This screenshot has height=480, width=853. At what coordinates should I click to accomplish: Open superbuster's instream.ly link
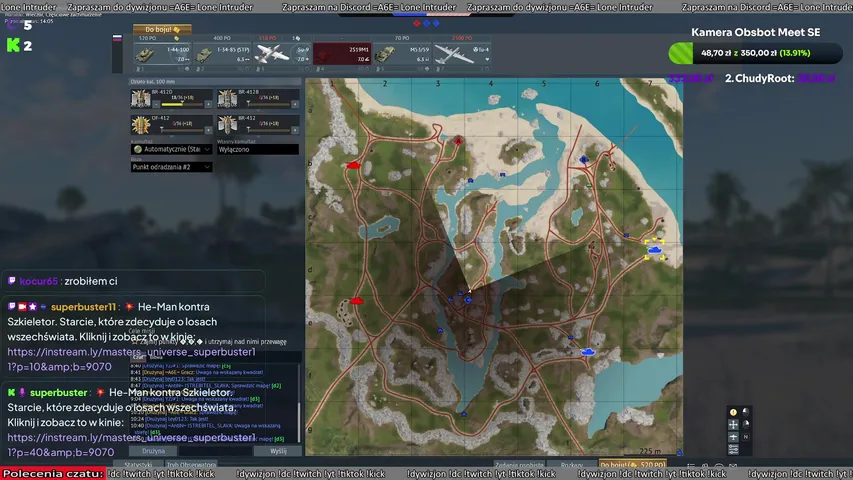pyautogui.click(x=131, y=445)
